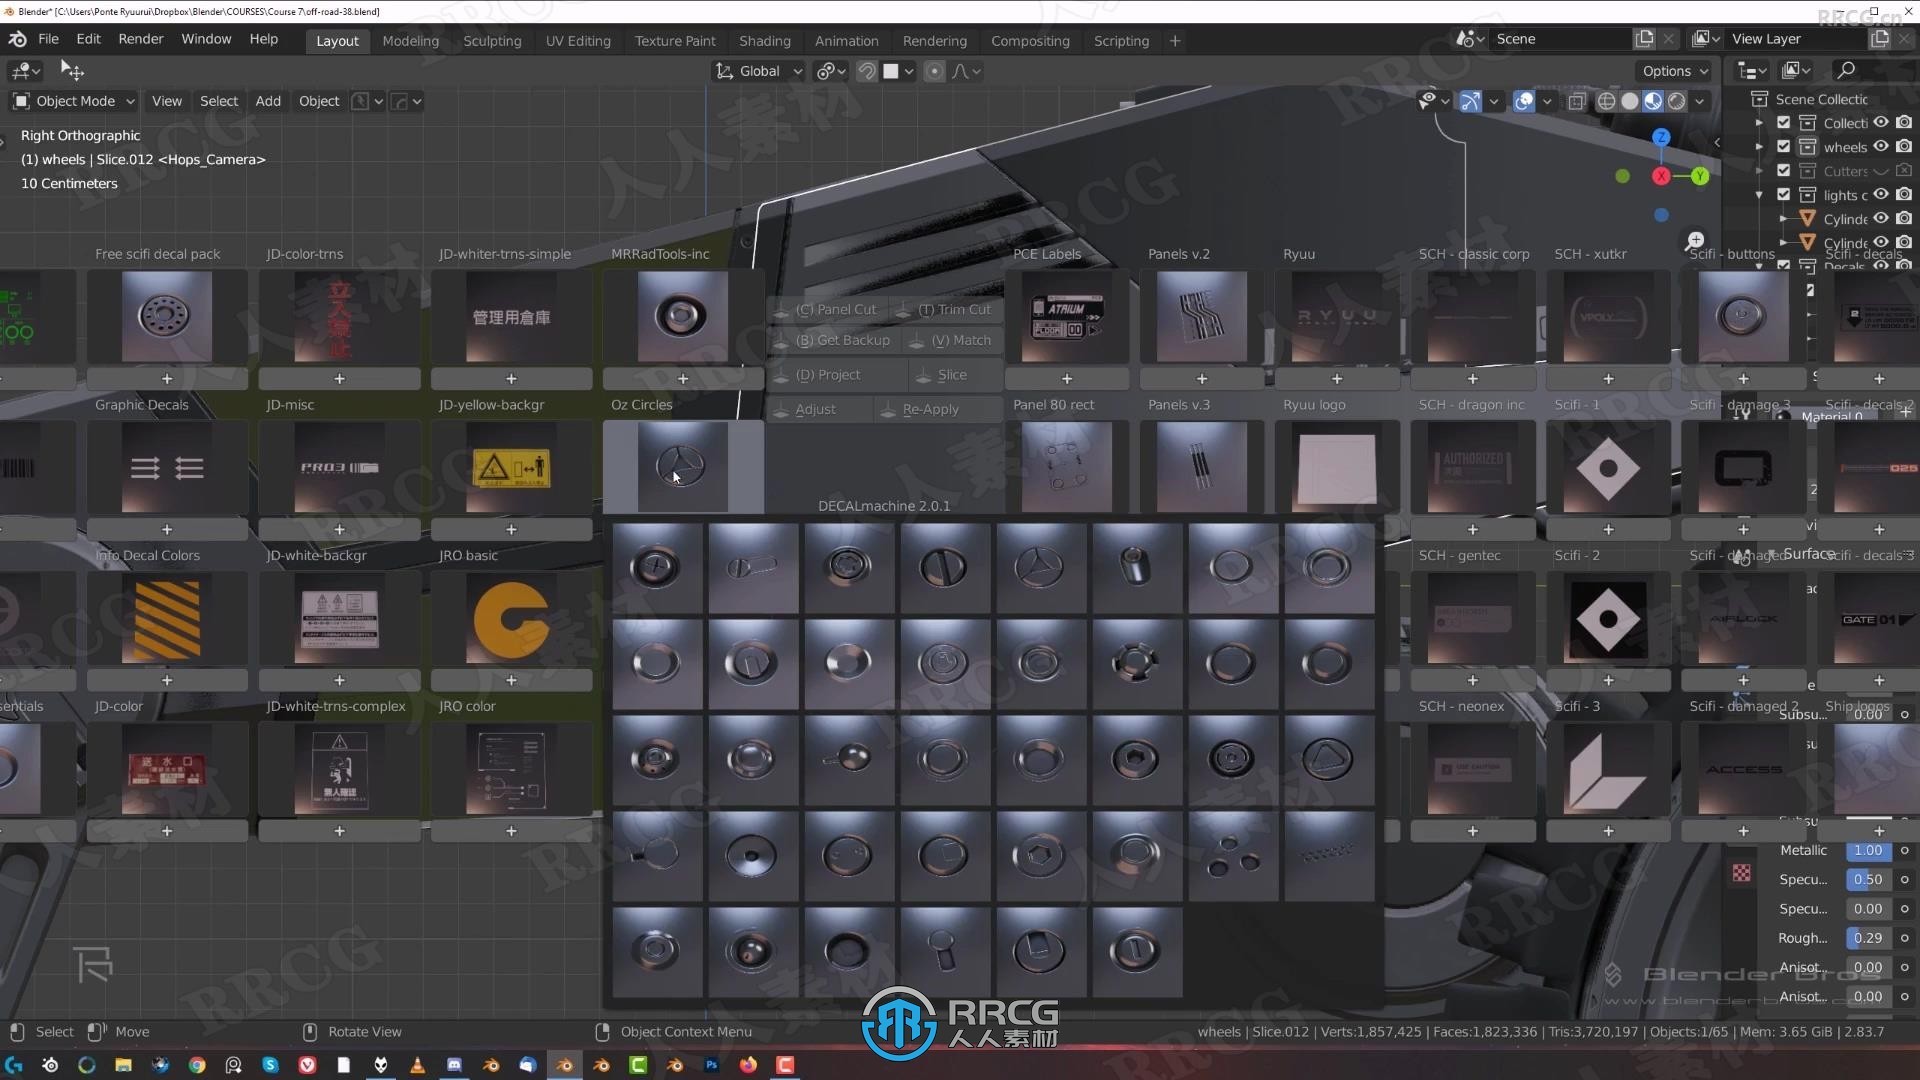Click the JRO basic orange C decal
Image resolution: width=1920 pixels, height=1080 pixels.
[x=511, y=619]
